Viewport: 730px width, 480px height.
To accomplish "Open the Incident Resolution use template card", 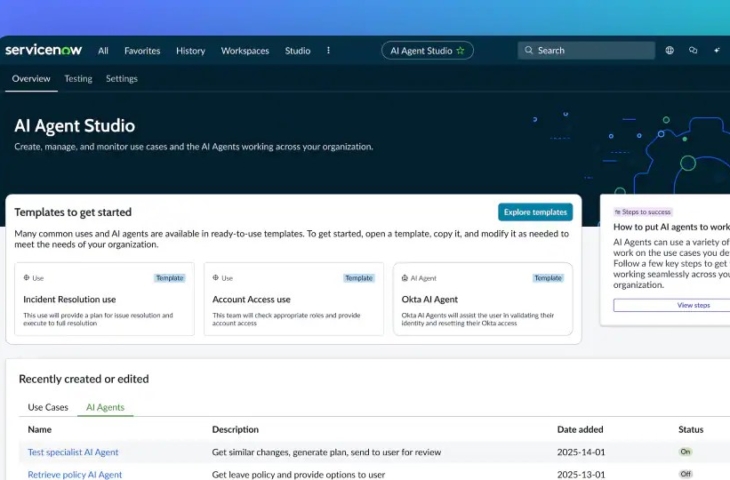I will (104, 299).
